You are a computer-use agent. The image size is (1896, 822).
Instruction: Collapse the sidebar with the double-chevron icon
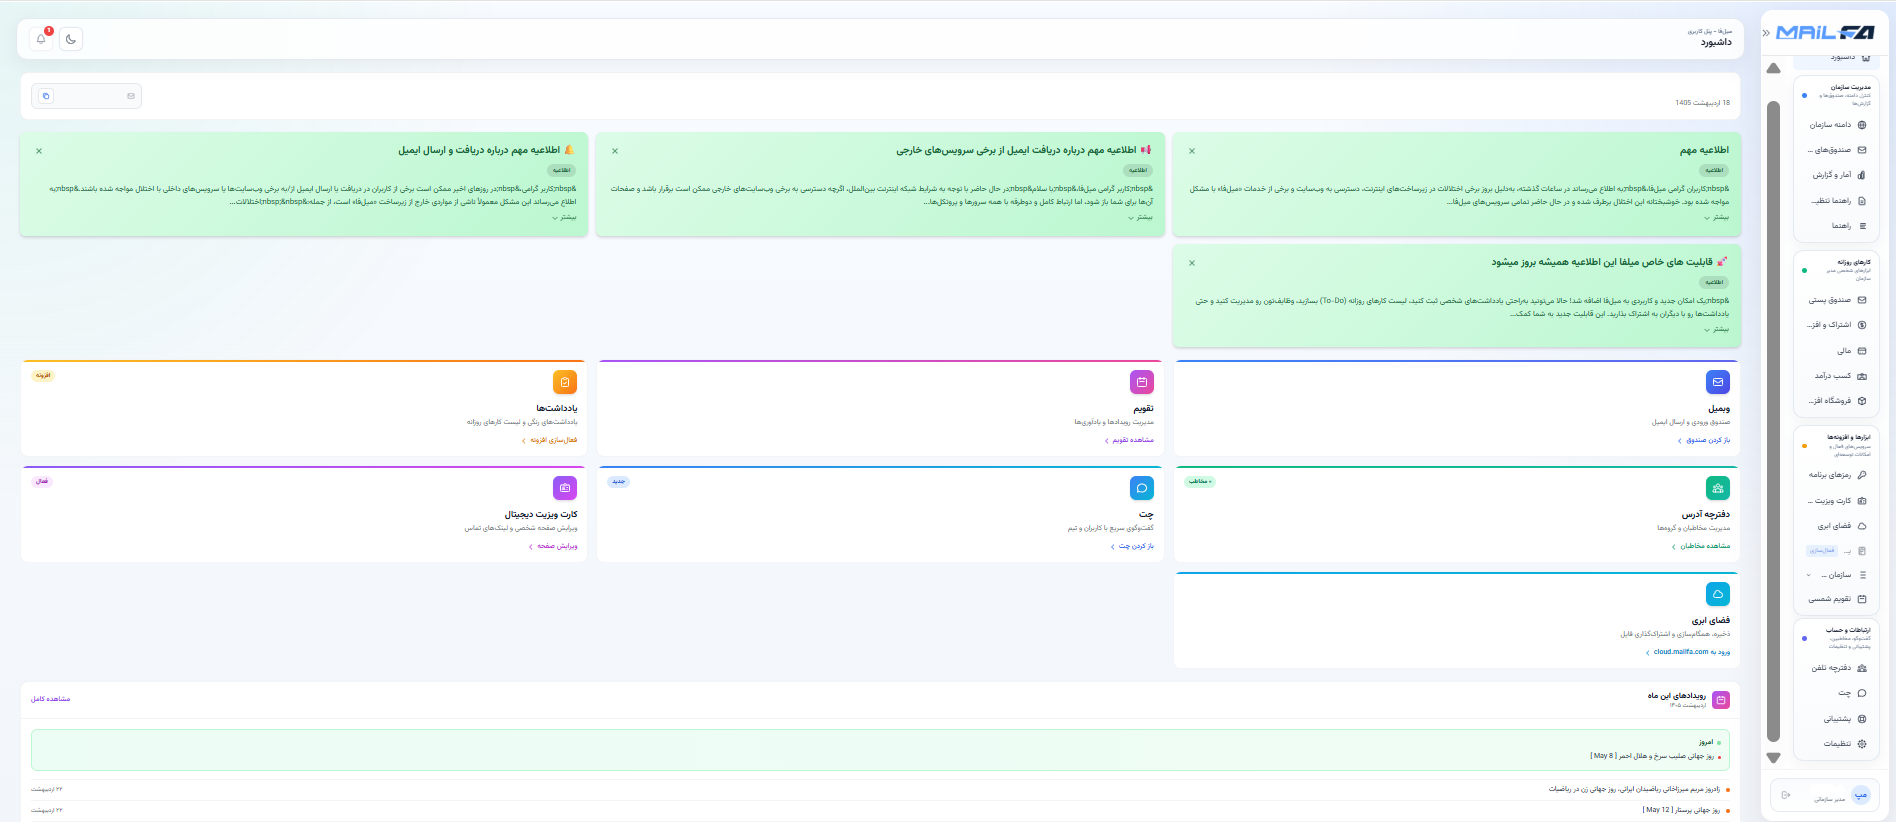(x=1766, y=33)
